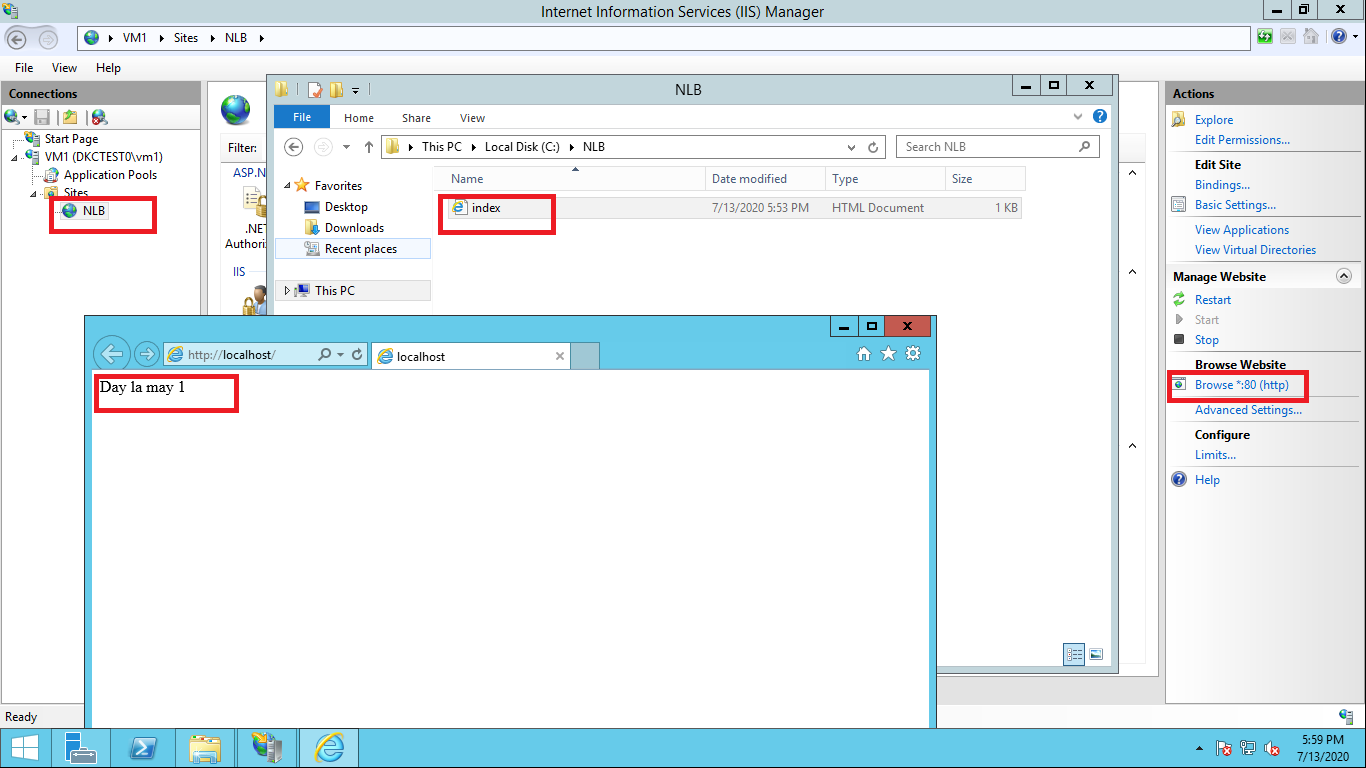Open the Explorer recent locations dropdown arrow
1366x768 pixels.
tap(346, 147)
